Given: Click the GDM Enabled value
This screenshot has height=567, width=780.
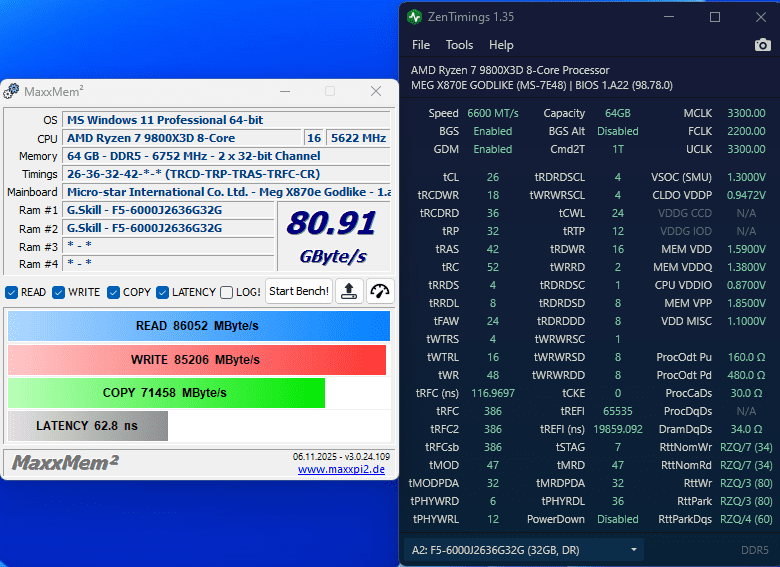Looking at the screenshot, I should tap(492, 149).
